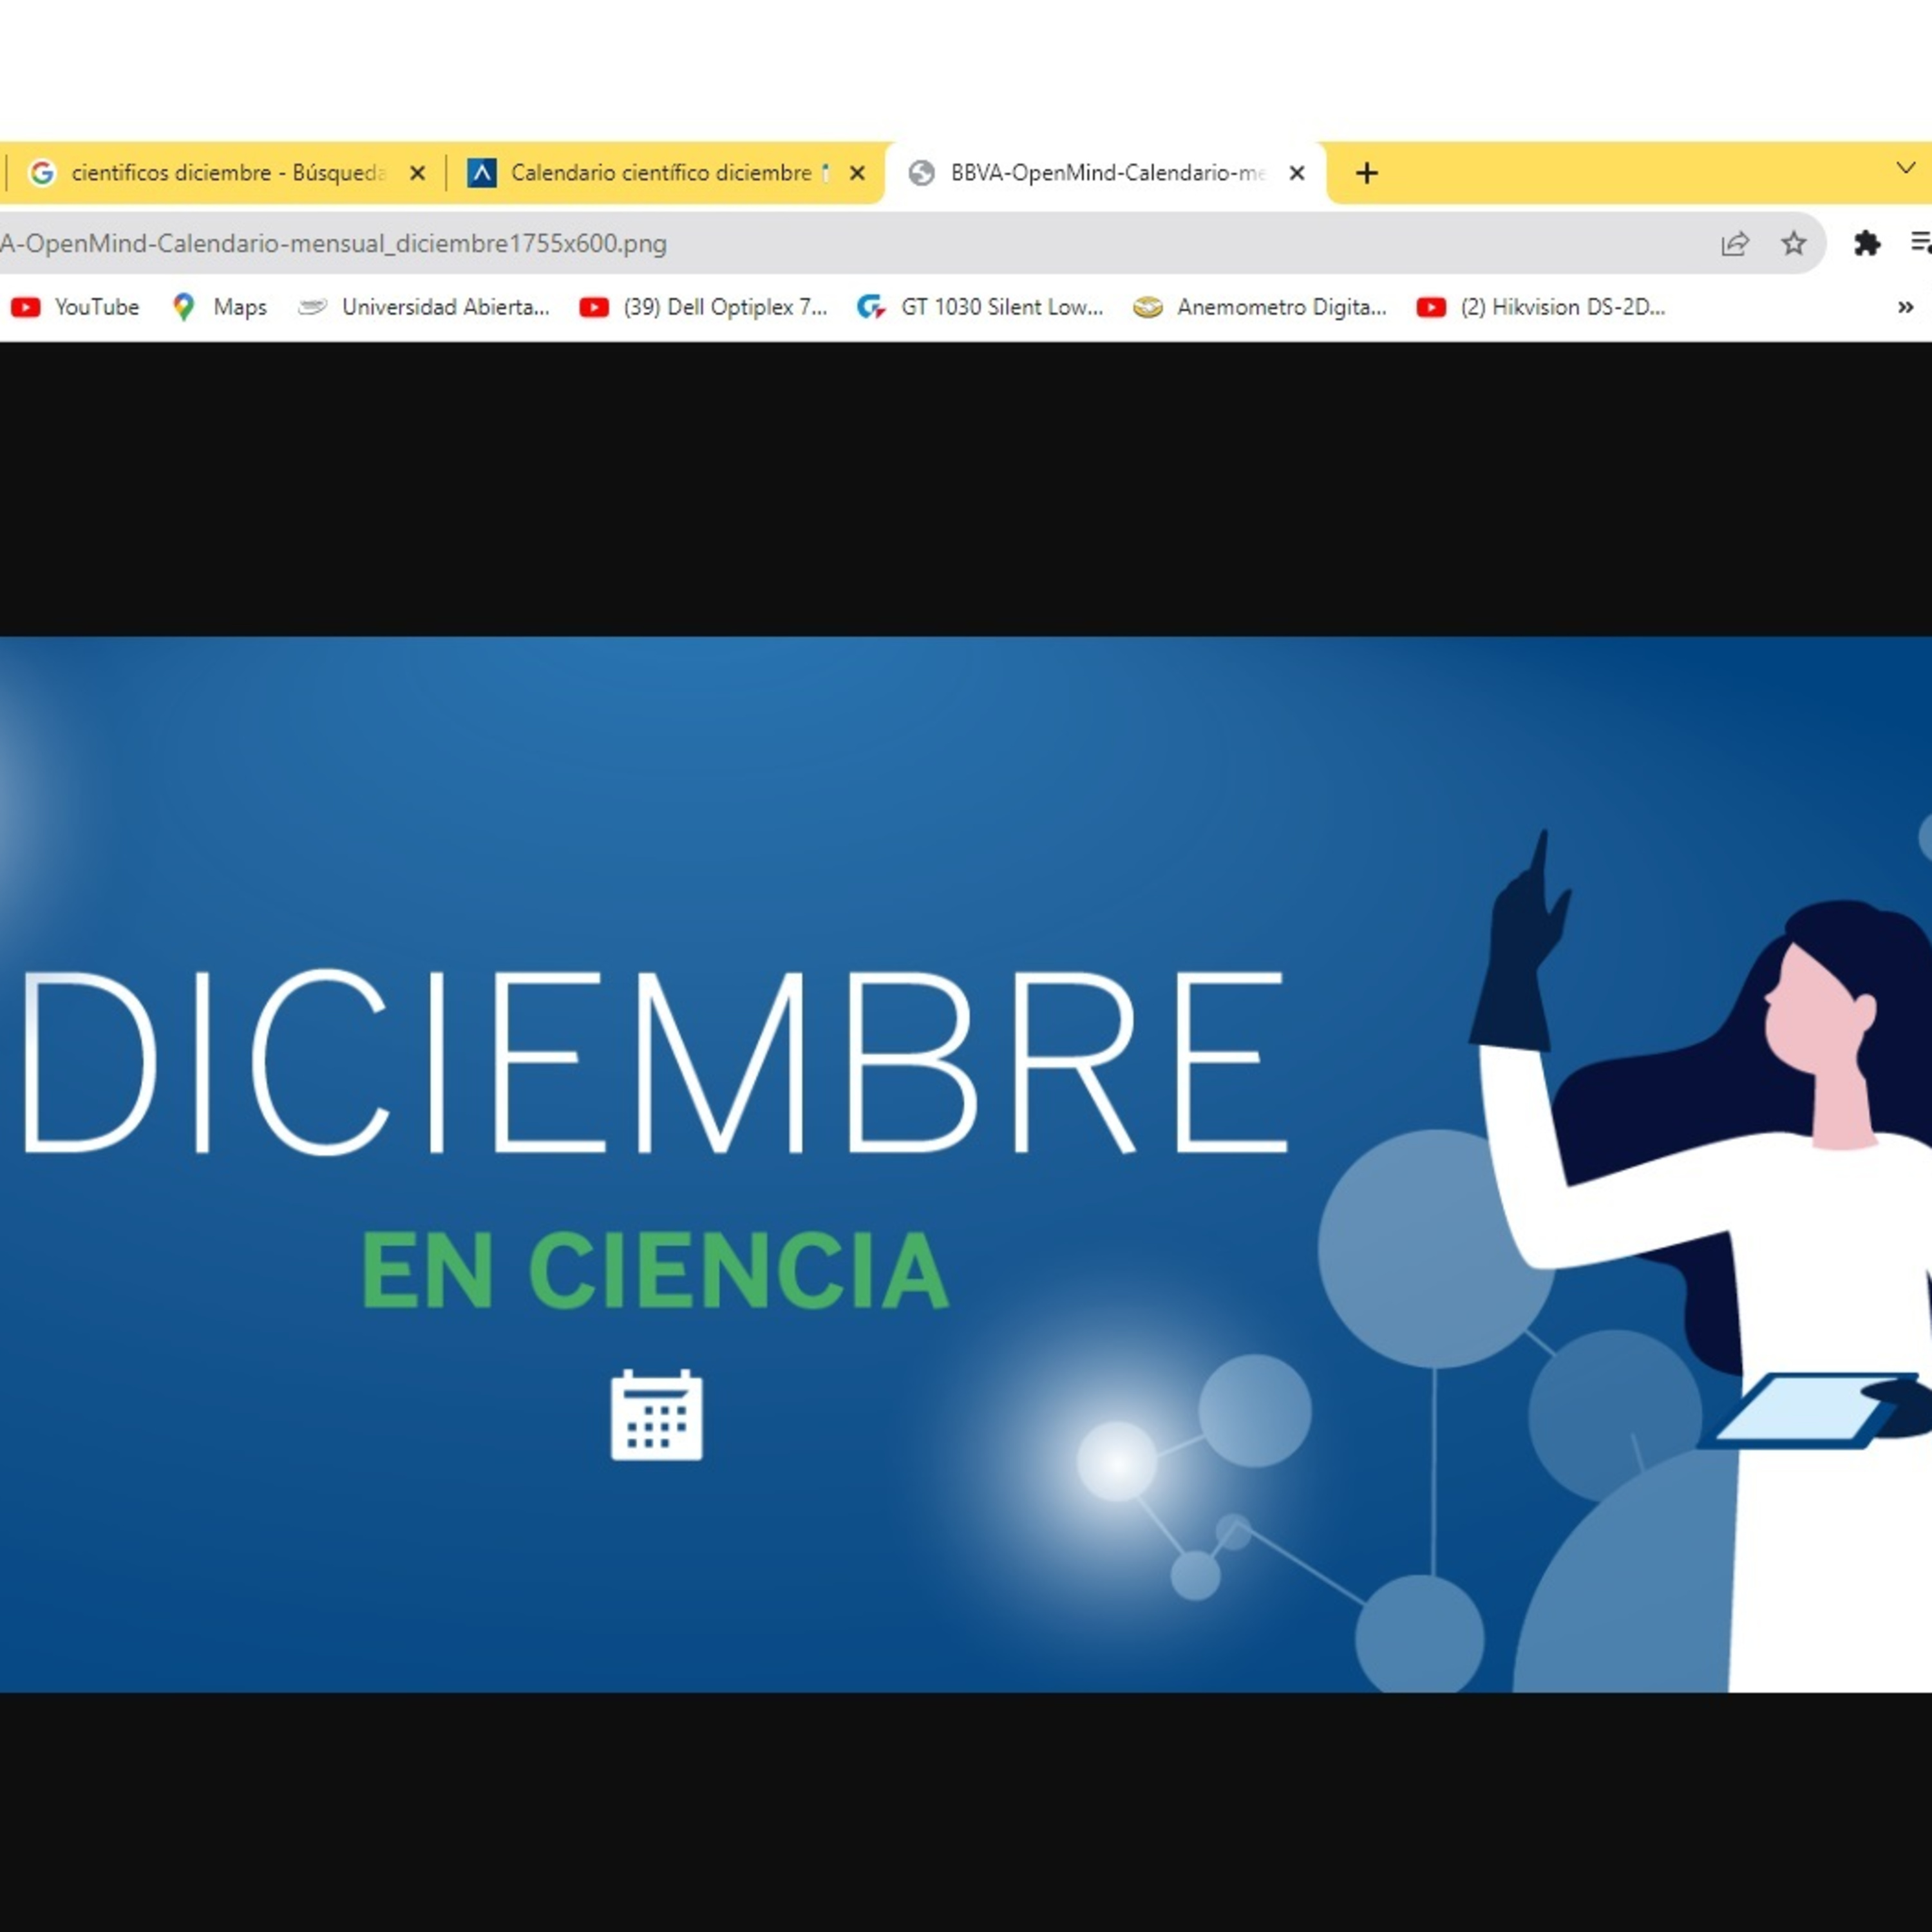The height and width of the screenshot is (1932, 1932).
Task: Close the 'cientificos diciembre - Búsqueda' tab
Action: click(x=418, y=173)
